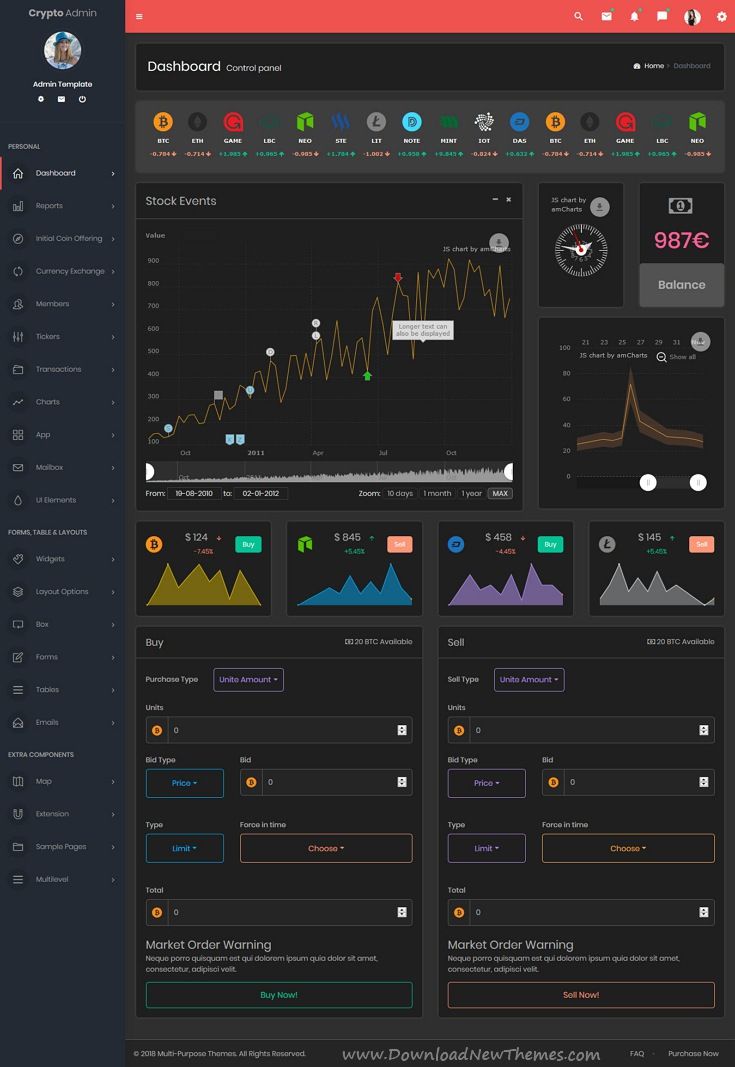Close the Stock Events panel
The width and height of the screenshot is (735, 1067).
pos(508,199)
